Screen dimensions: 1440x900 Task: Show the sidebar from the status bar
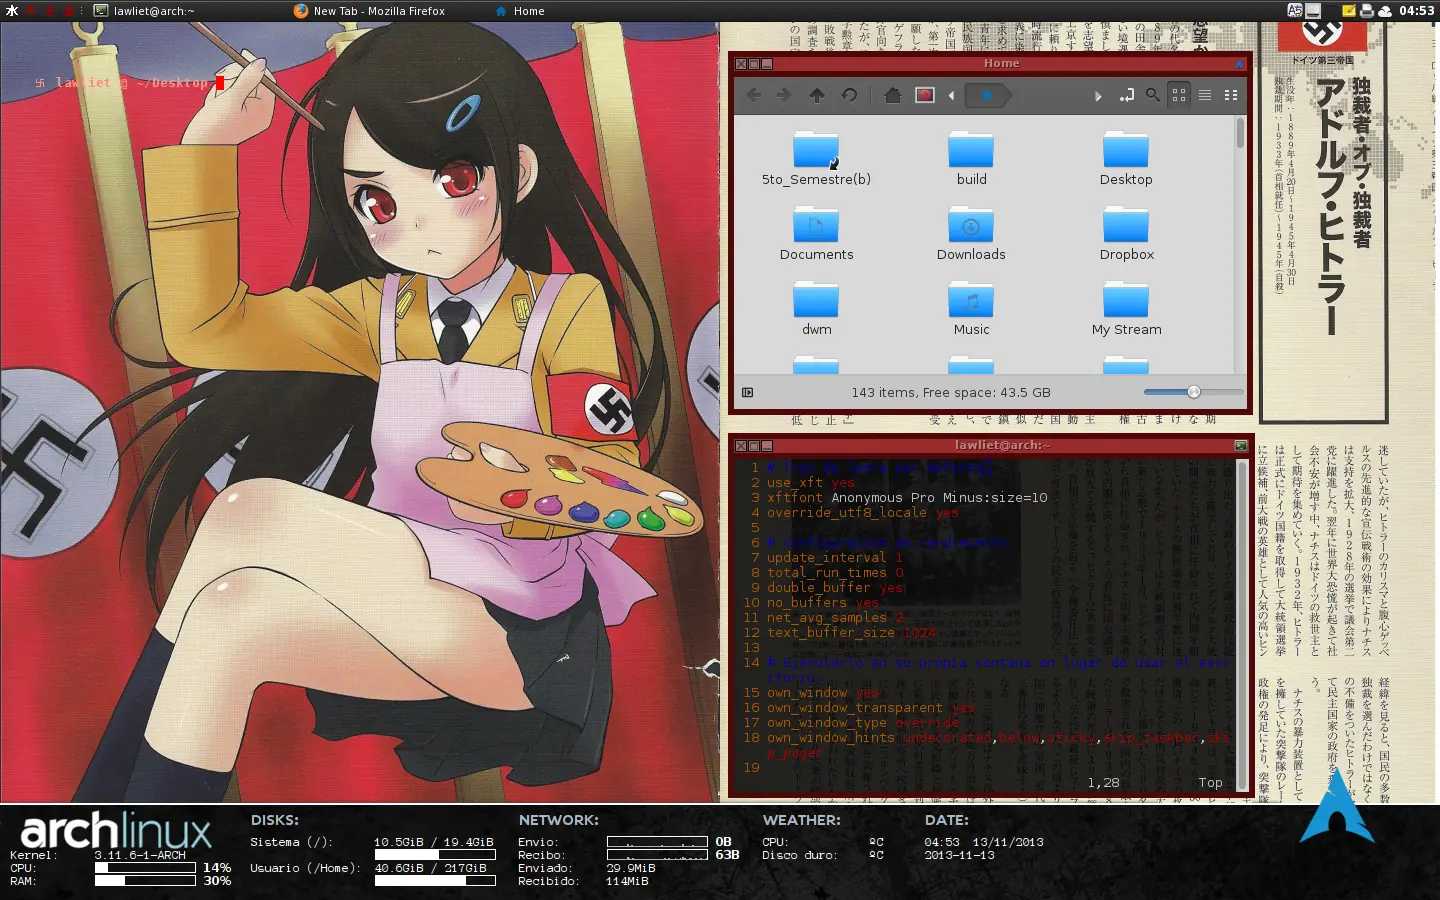748,392
